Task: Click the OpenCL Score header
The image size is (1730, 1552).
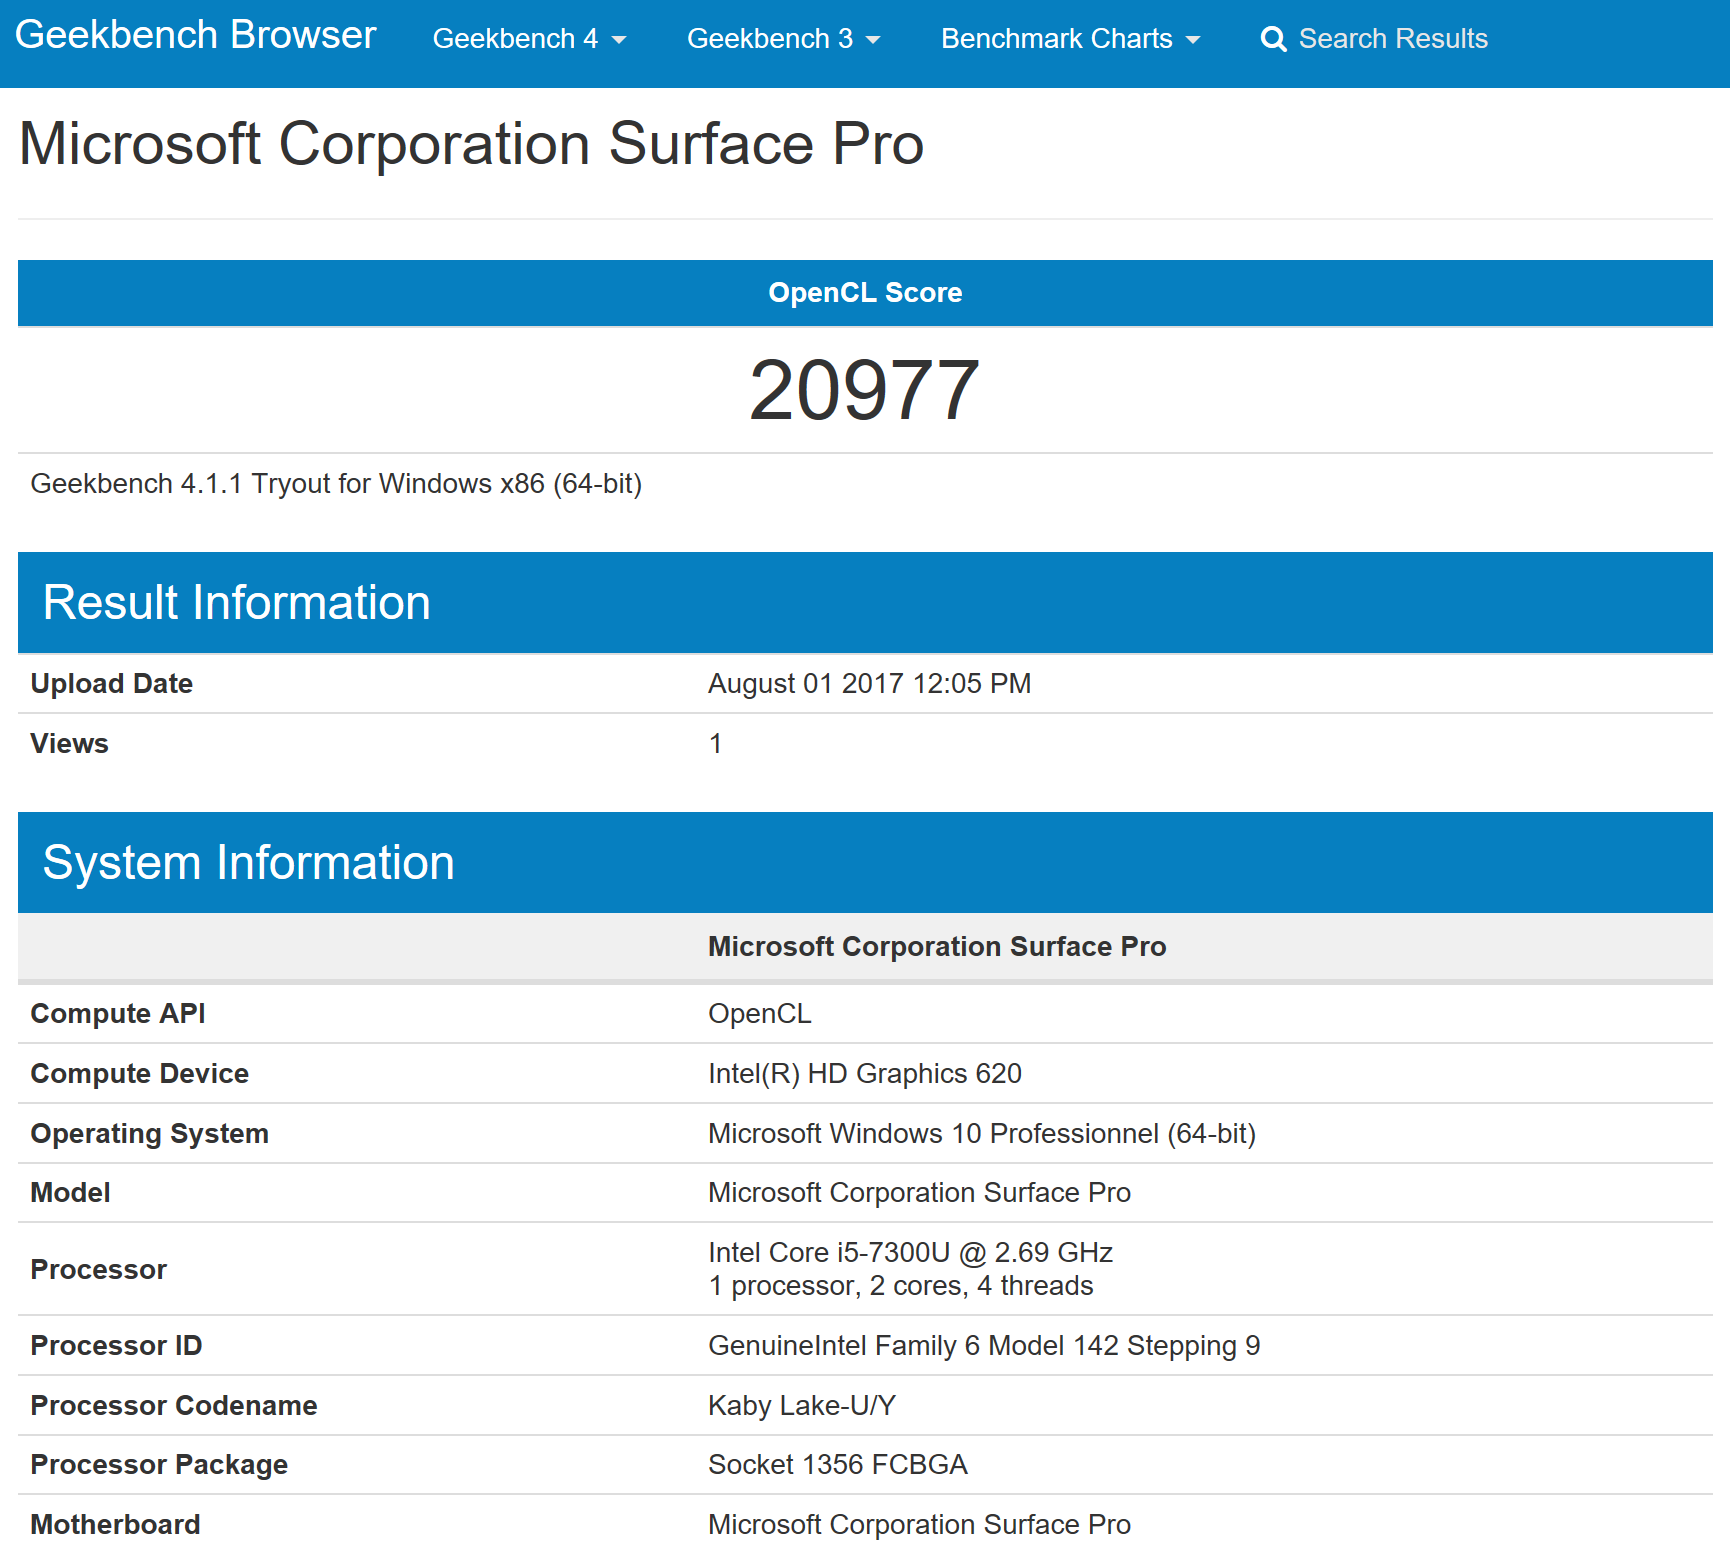Action: (865, 293)
